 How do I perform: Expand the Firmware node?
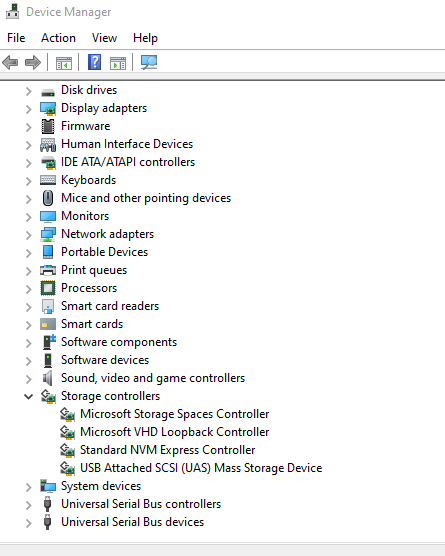(x=29, y=127)
